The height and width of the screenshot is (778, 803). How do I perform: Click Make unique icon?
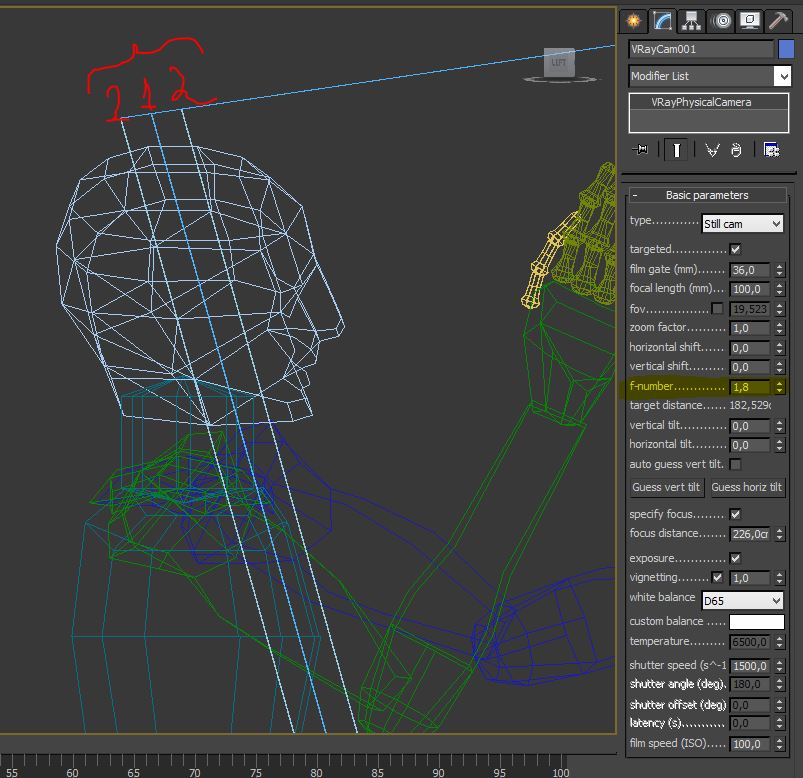pyautogui.click(x=712, y=149)
